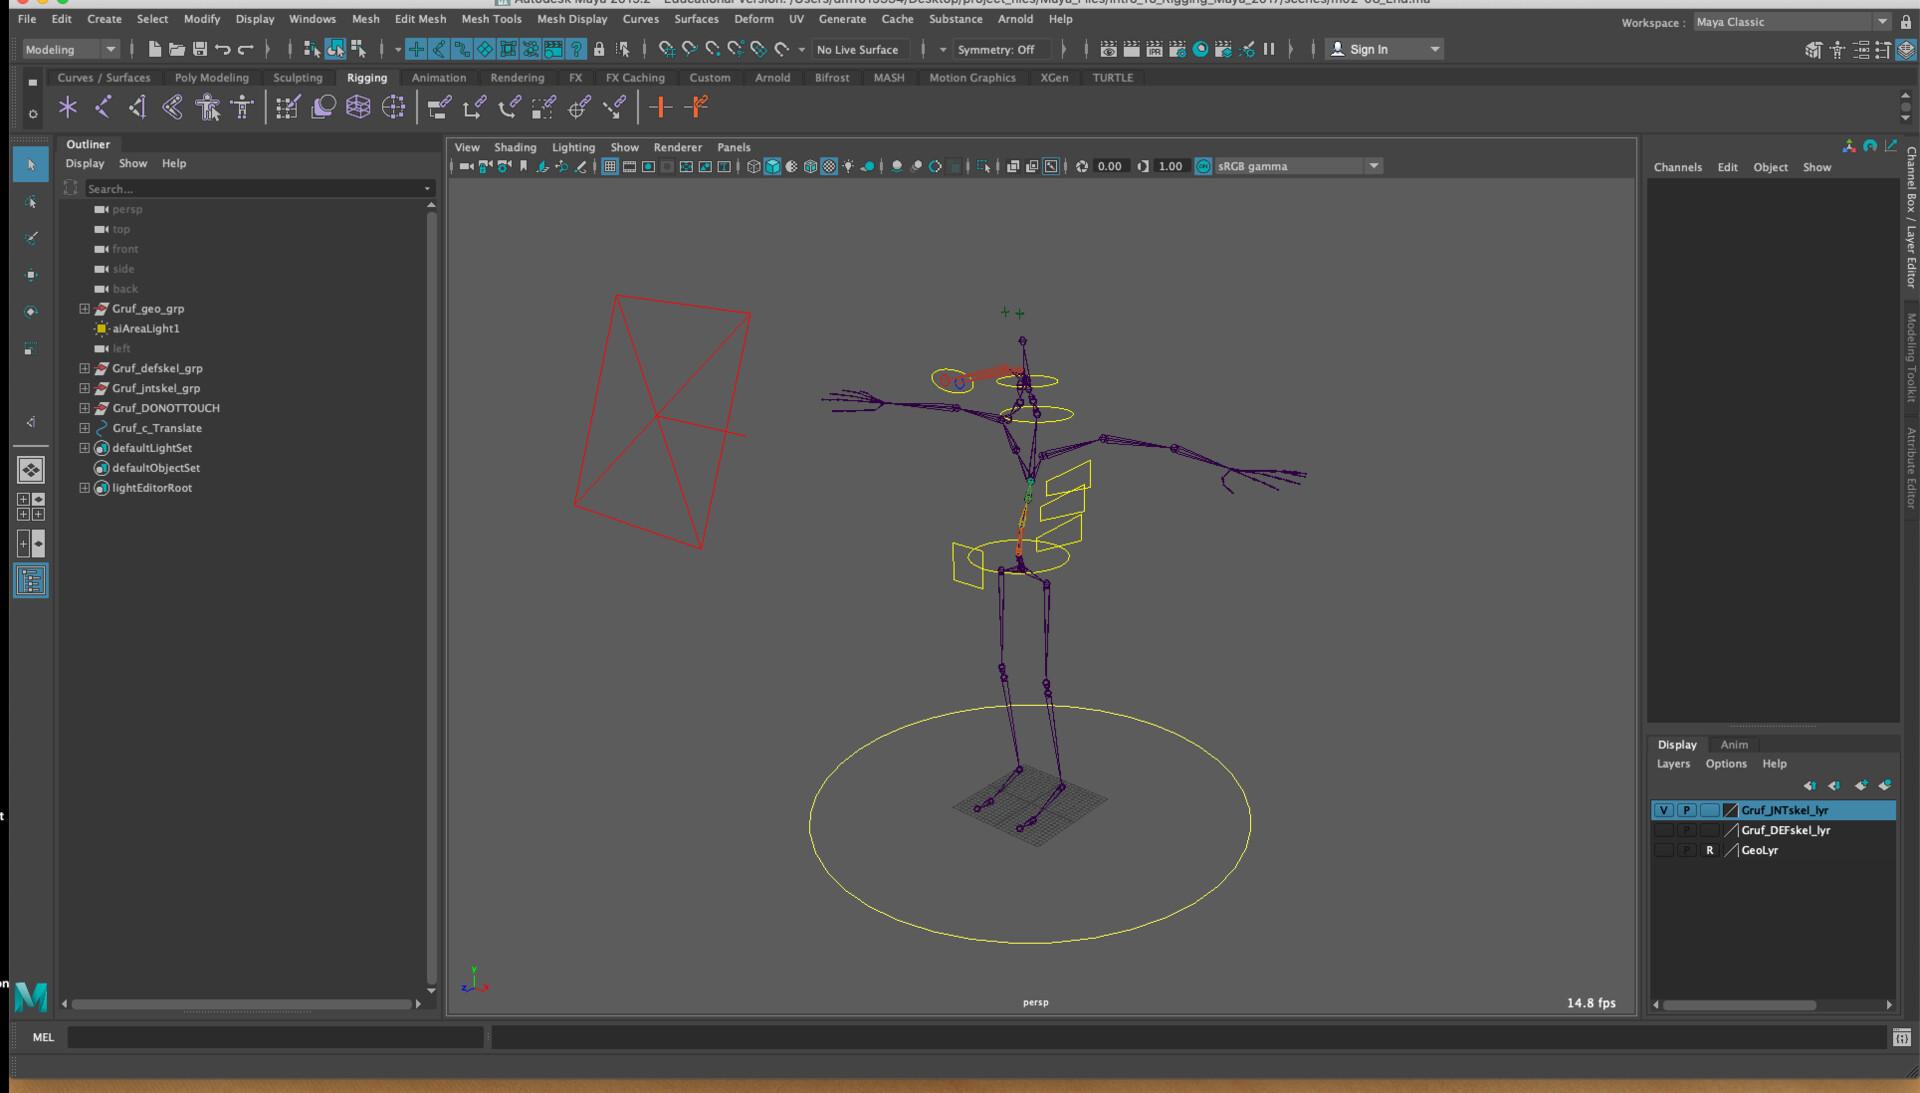1920x1093 pixels.
Task: Select the Paint Skin Weights icon
Action: pyautogui.click(x=287, y=107)
